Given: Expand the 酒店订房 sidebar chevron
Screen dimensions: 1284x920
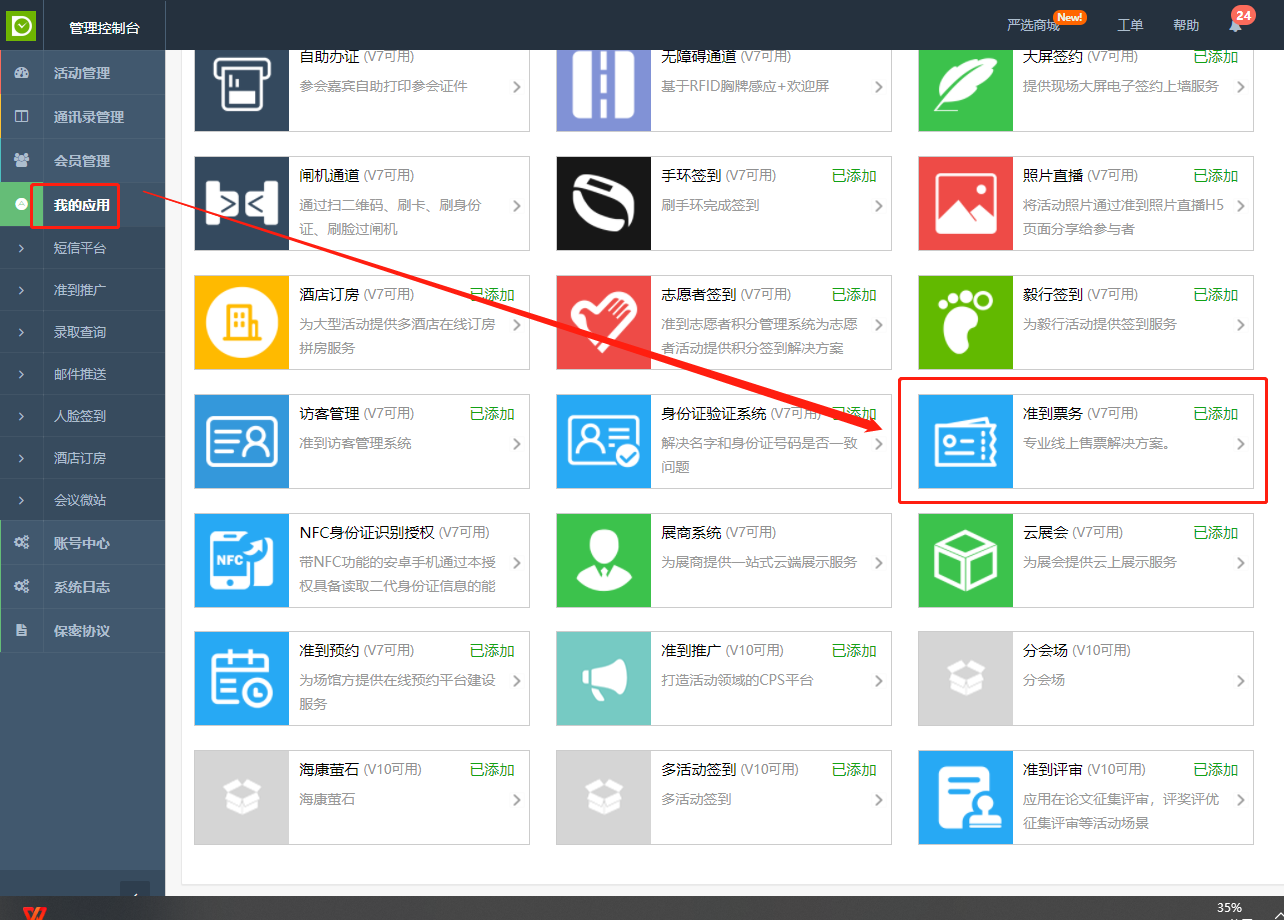Looking at the screenshot, I should point(21,458).
